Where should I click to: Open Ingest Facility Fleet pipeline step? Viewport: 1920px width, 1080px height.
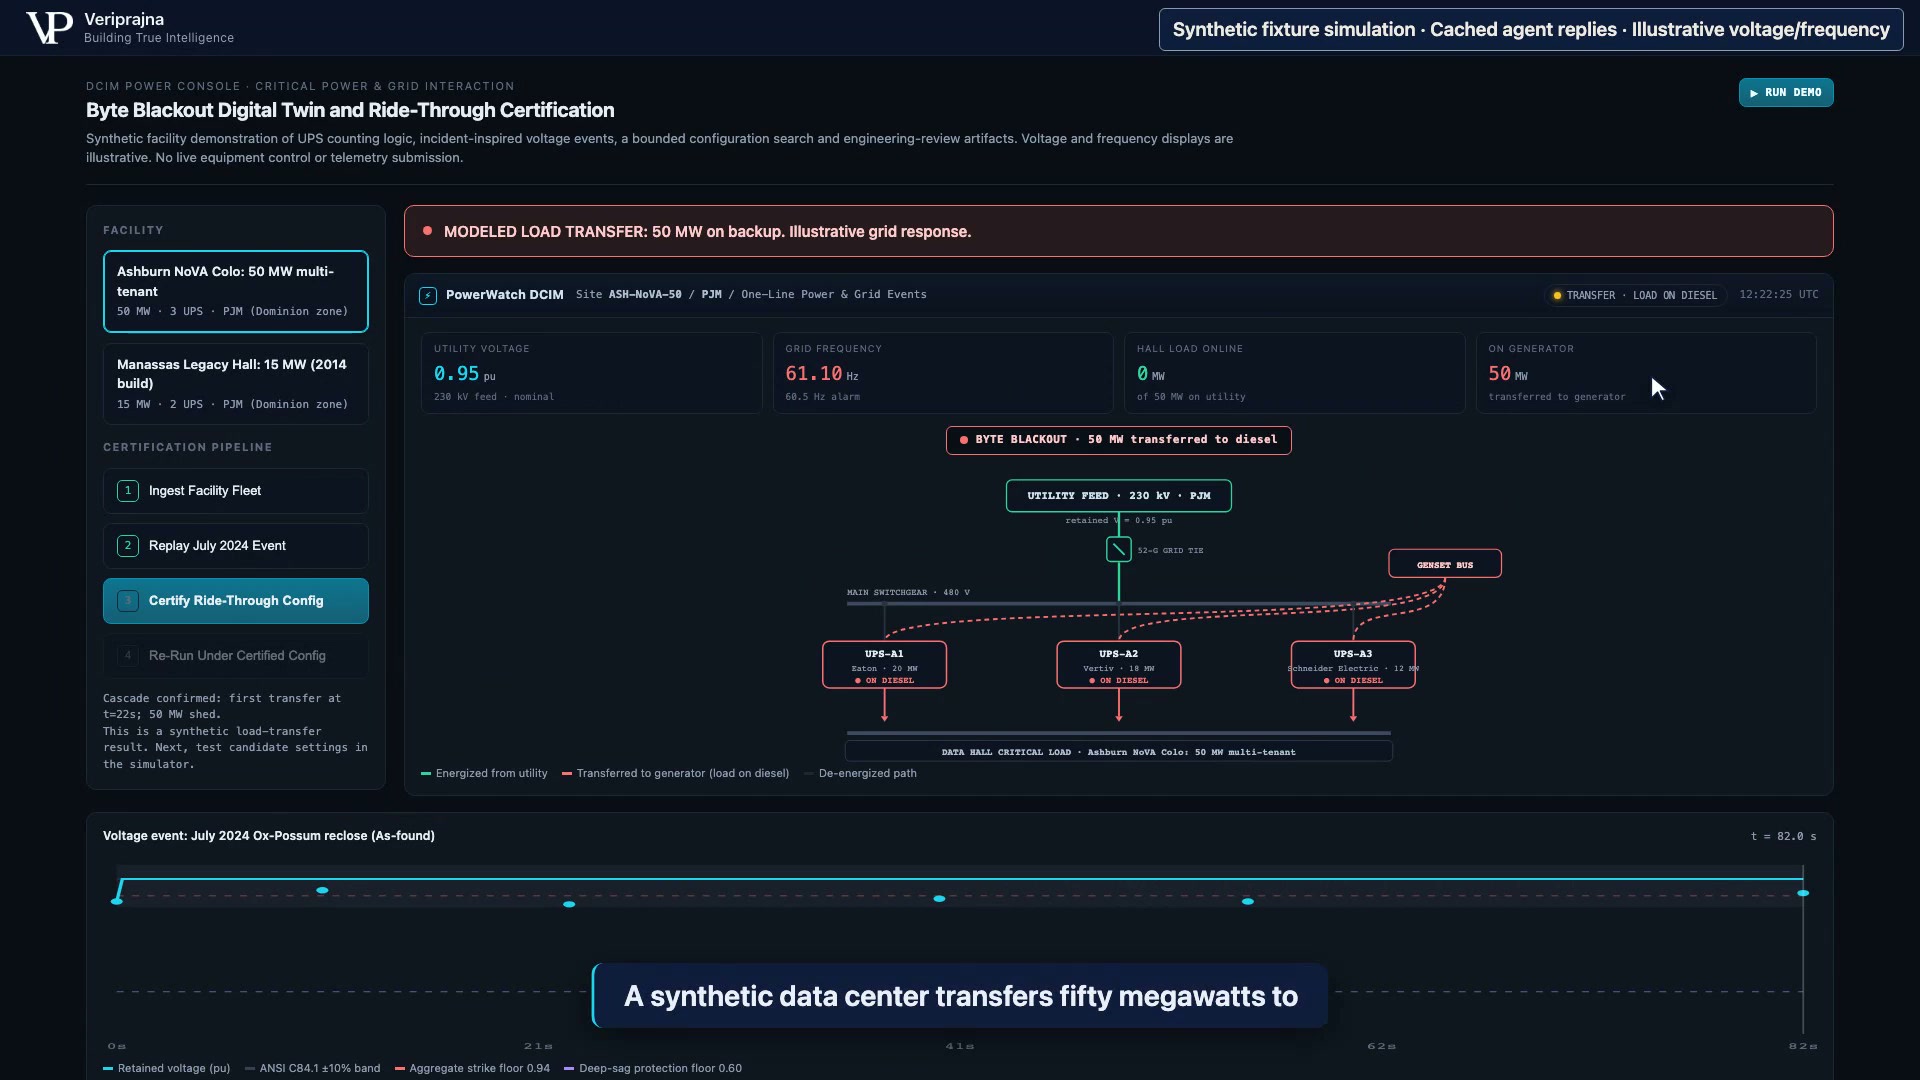[x=236, y=491]
